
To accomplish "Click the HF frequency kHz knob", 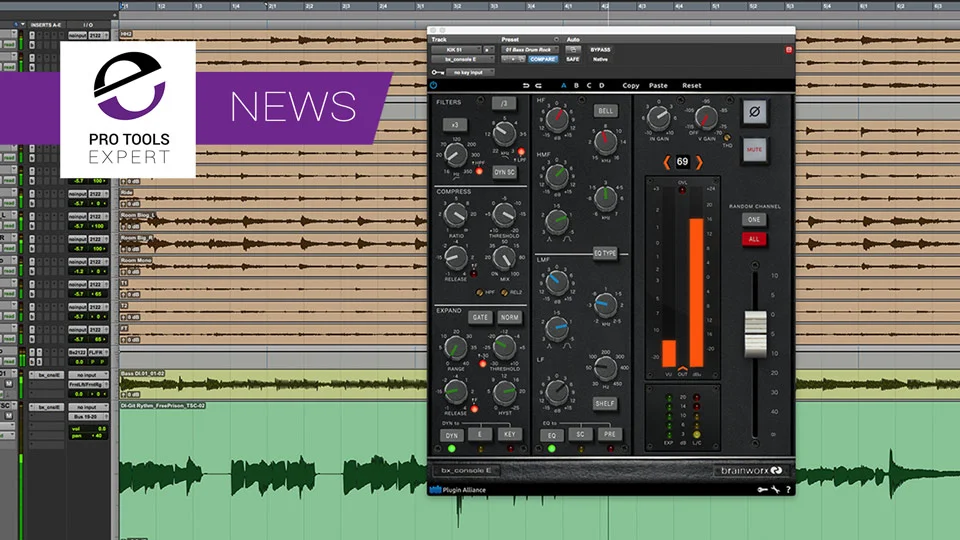I will pos(605,142).
